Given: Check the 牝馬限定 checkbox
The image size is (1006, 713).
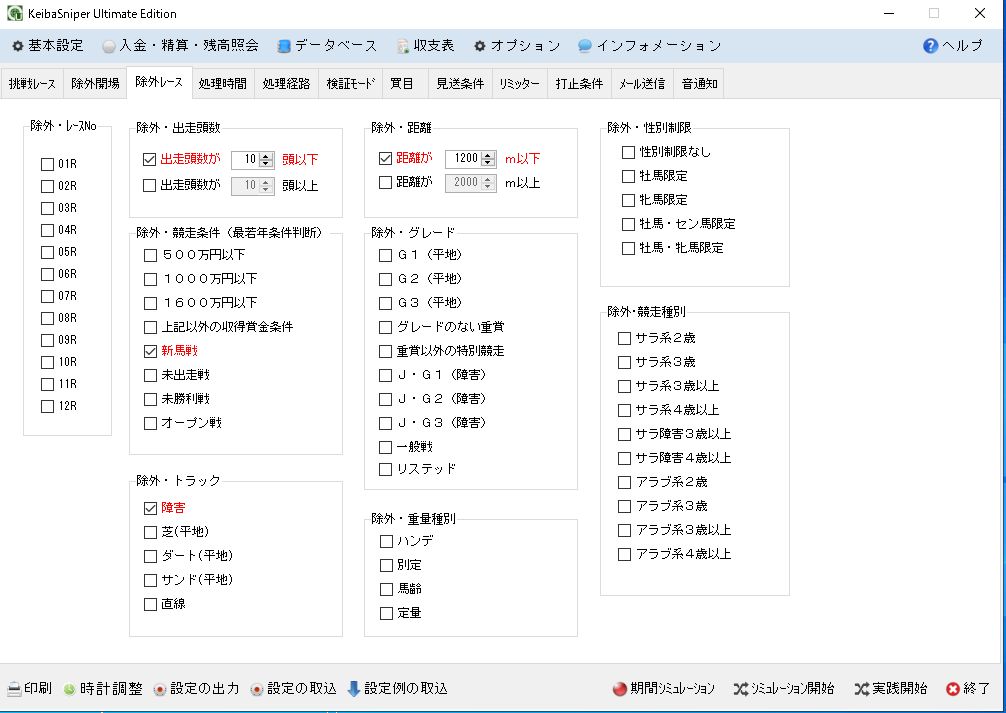Looking at the screenshot, I should point(628,200).
